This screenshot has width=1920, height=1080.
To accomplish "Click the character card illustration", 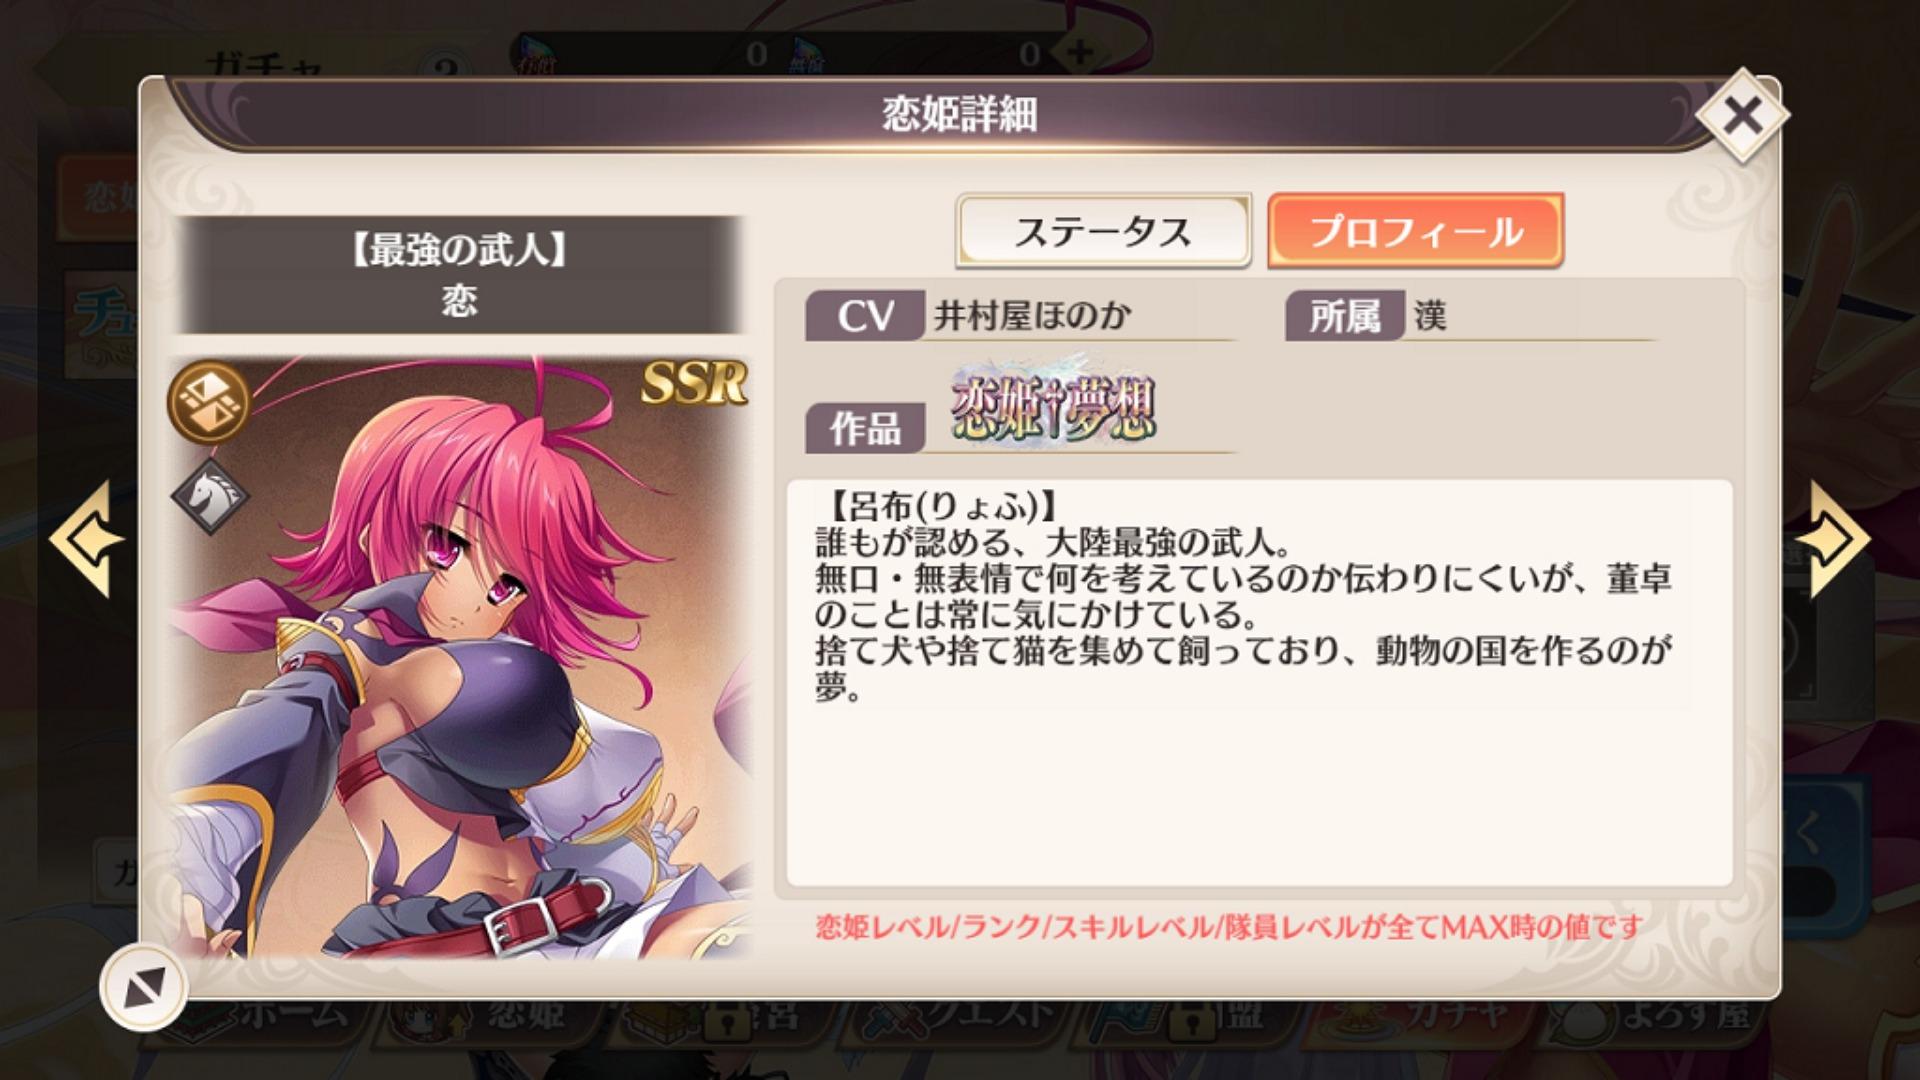I will [x=460, y=657].
